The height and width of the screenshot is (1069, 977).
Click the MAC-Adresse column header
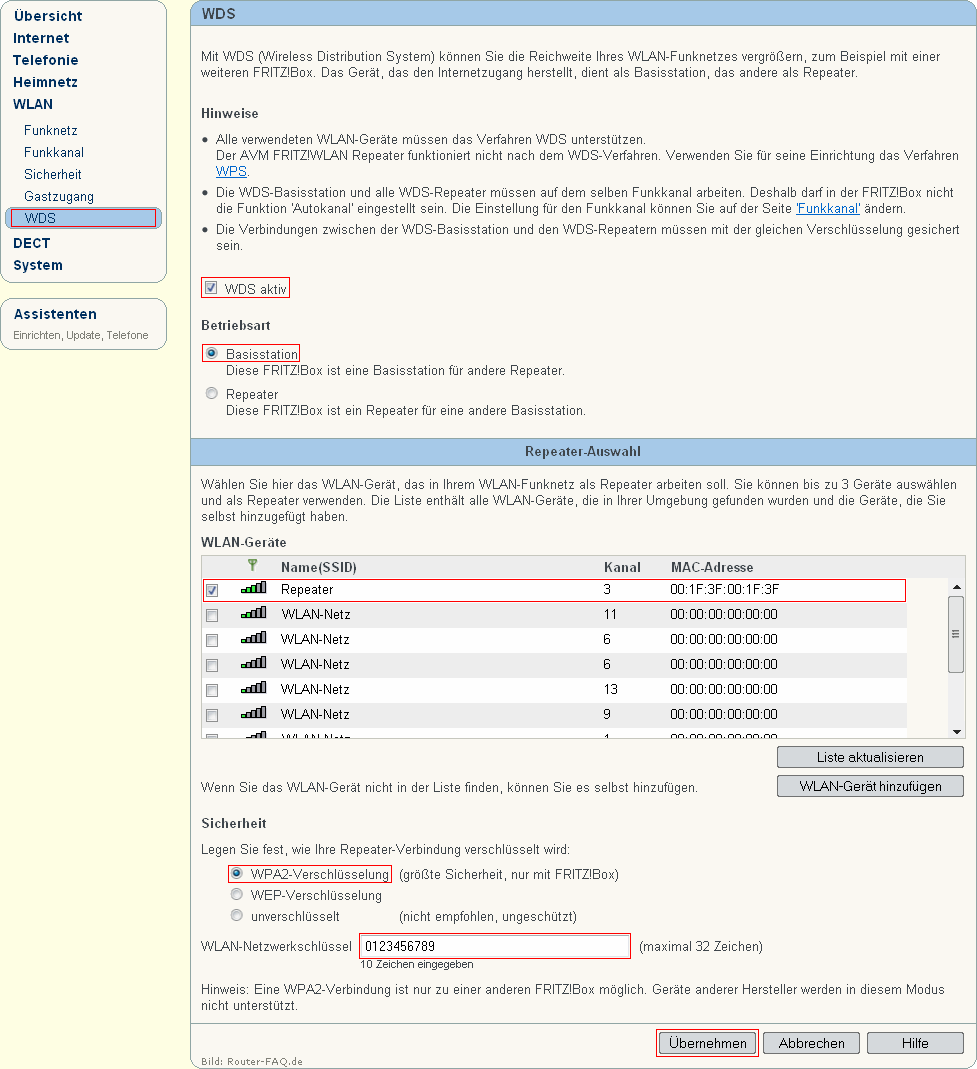tap(712, 567)
